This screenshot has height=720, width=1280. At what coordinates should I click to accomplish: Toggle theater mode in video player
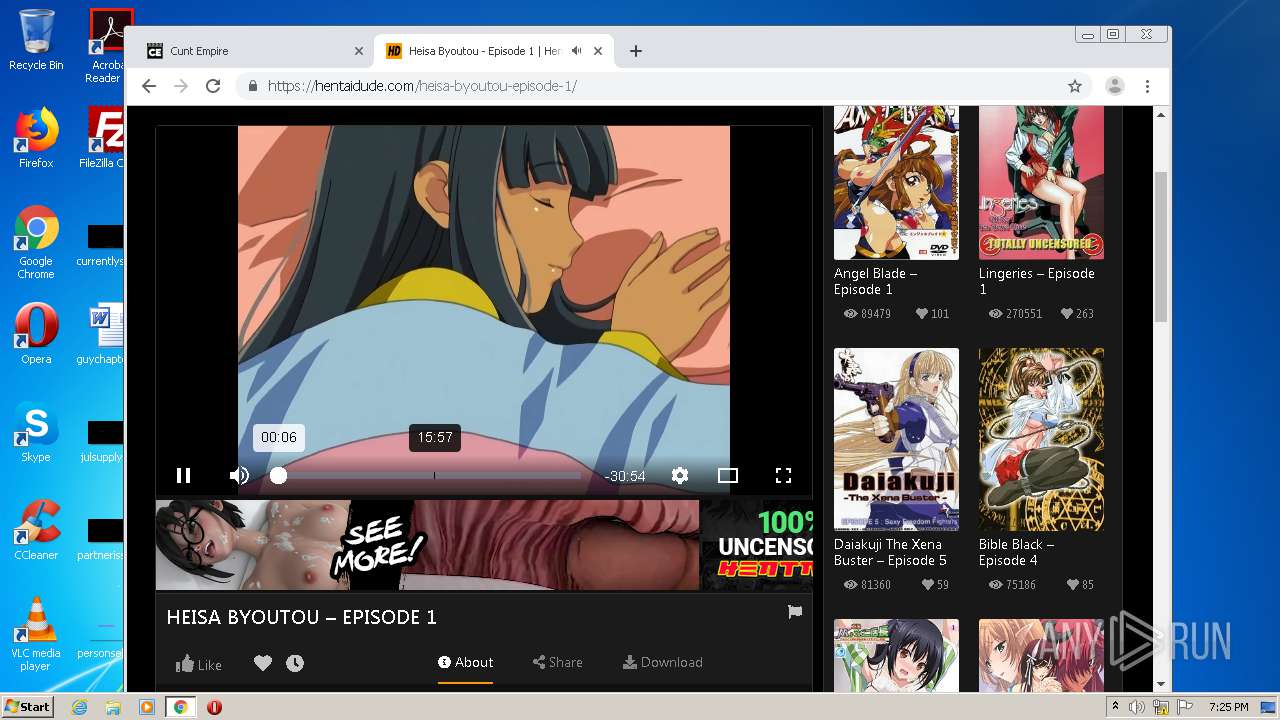pos(728,476)
